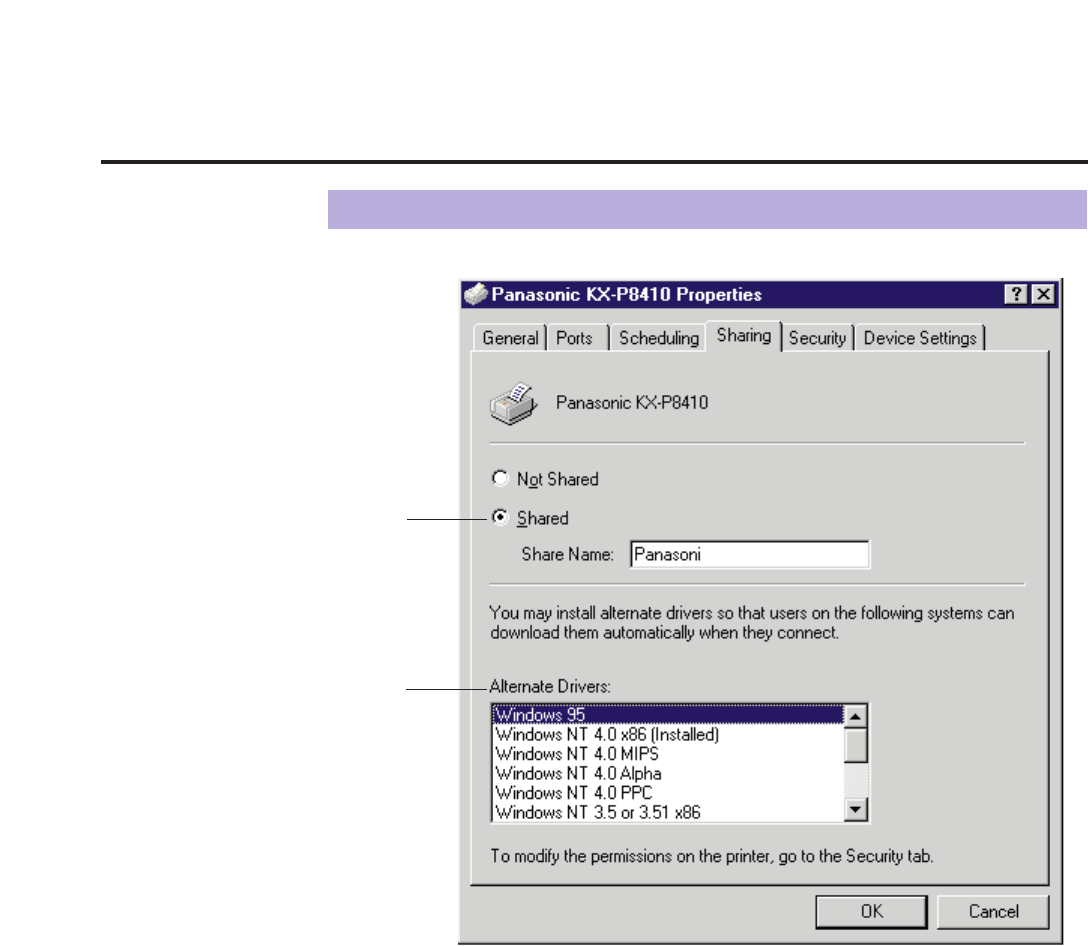Switch to the General tab
This screenshot has height=946, width=1088.
click(x=510, y=338)
